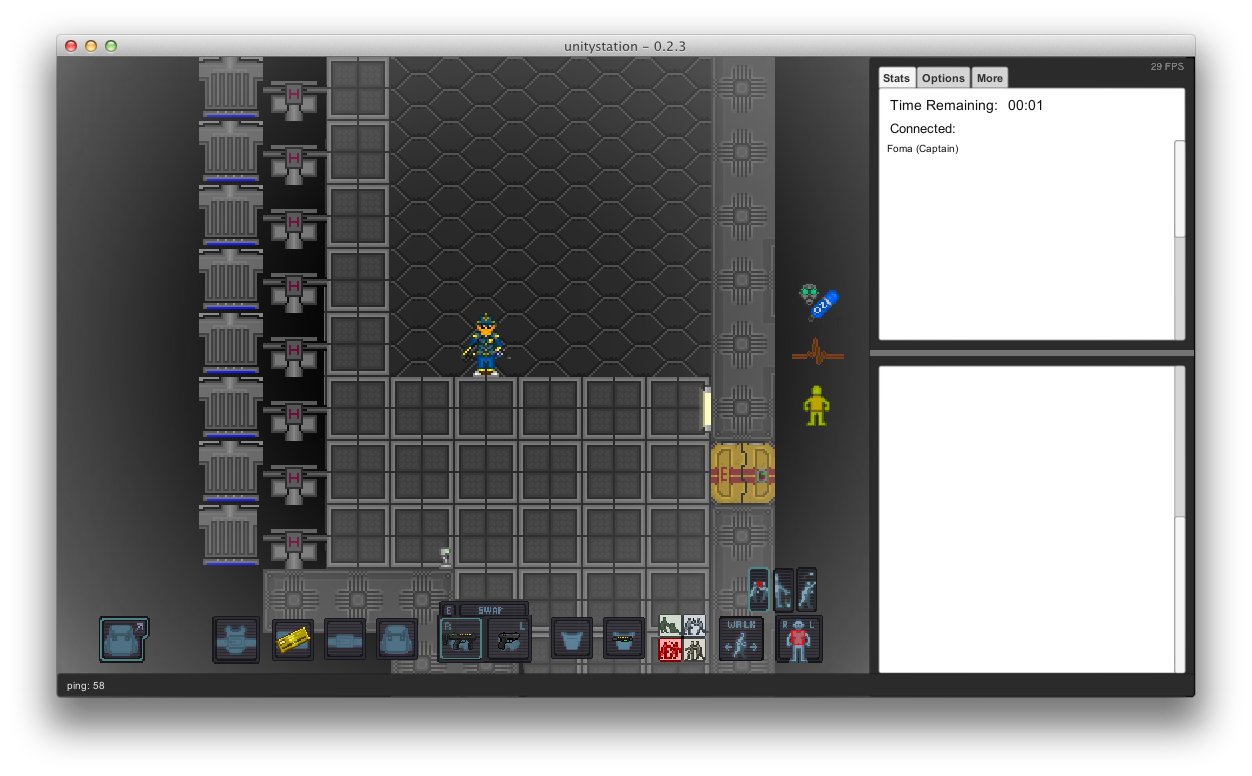Toggle the WALK movement mode
Screen dimensions: 1252x776
pyautogui.click(x=739, y=638)
